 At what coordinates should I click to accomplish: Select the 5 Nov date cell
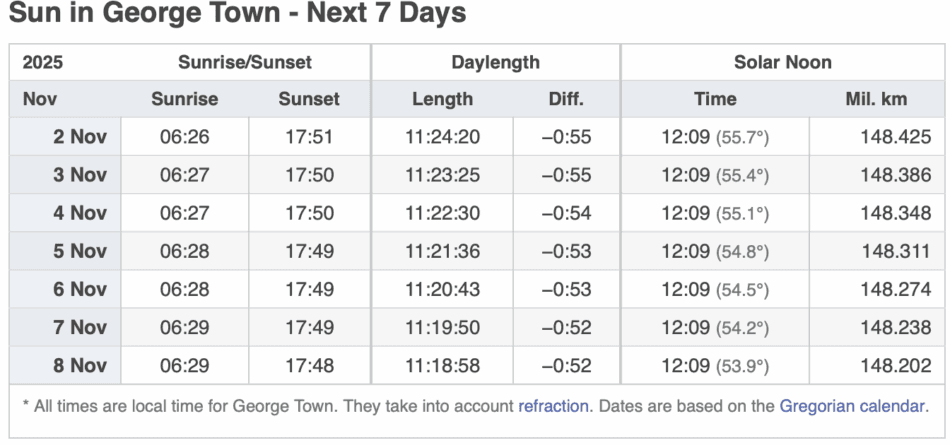80,251
